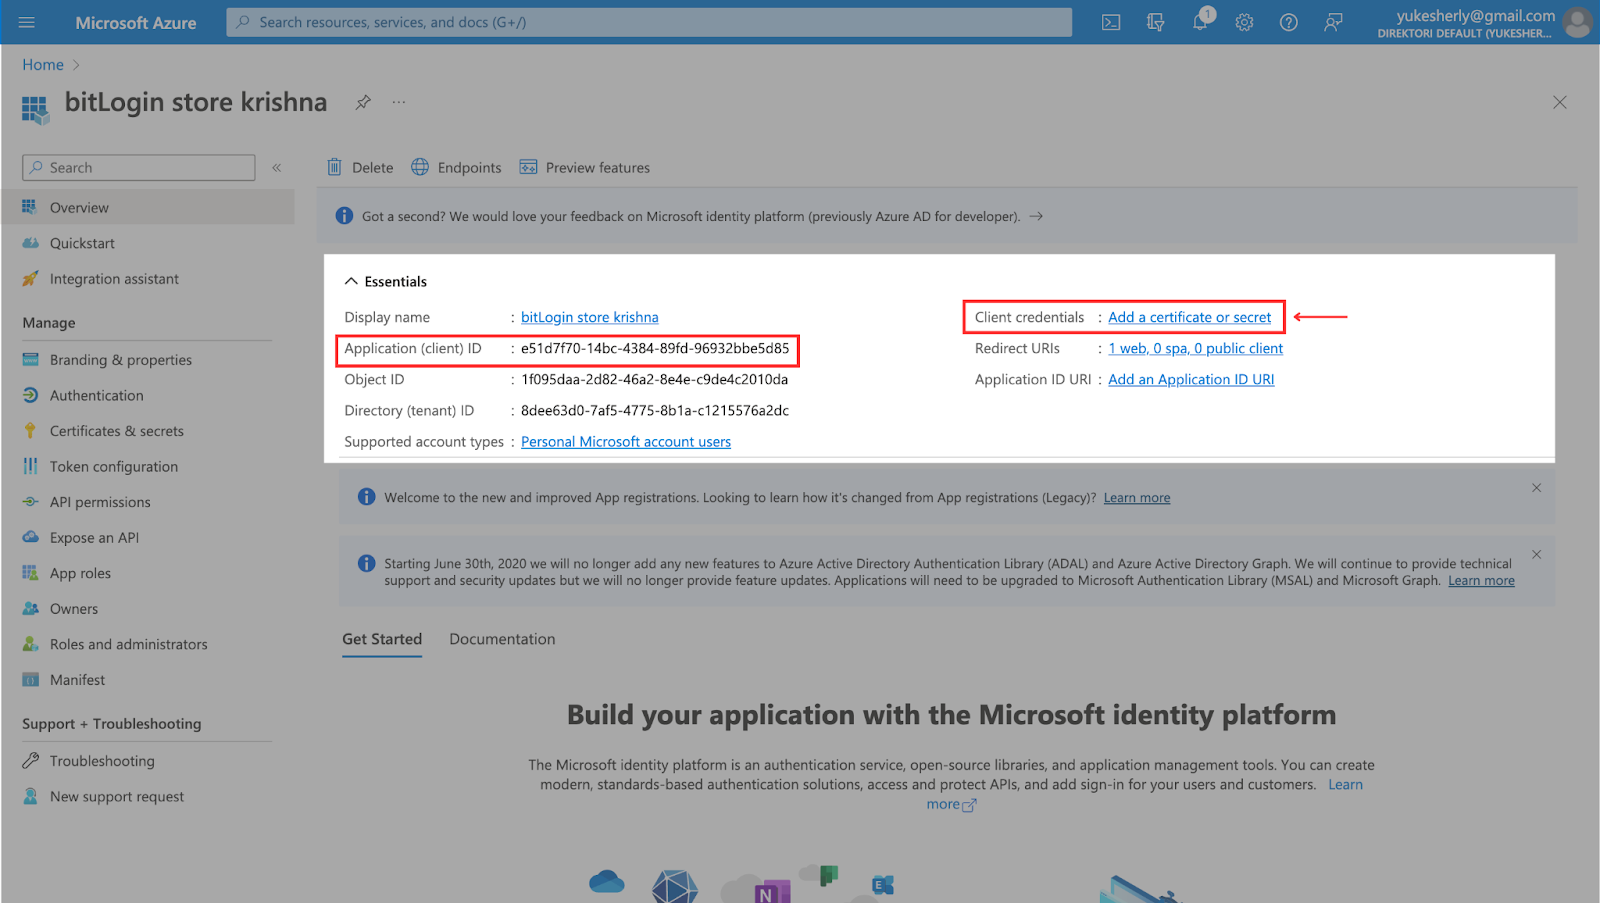Click Learn more in ADAL notice
1600x903 pixels.
[x=1481, y=581]
